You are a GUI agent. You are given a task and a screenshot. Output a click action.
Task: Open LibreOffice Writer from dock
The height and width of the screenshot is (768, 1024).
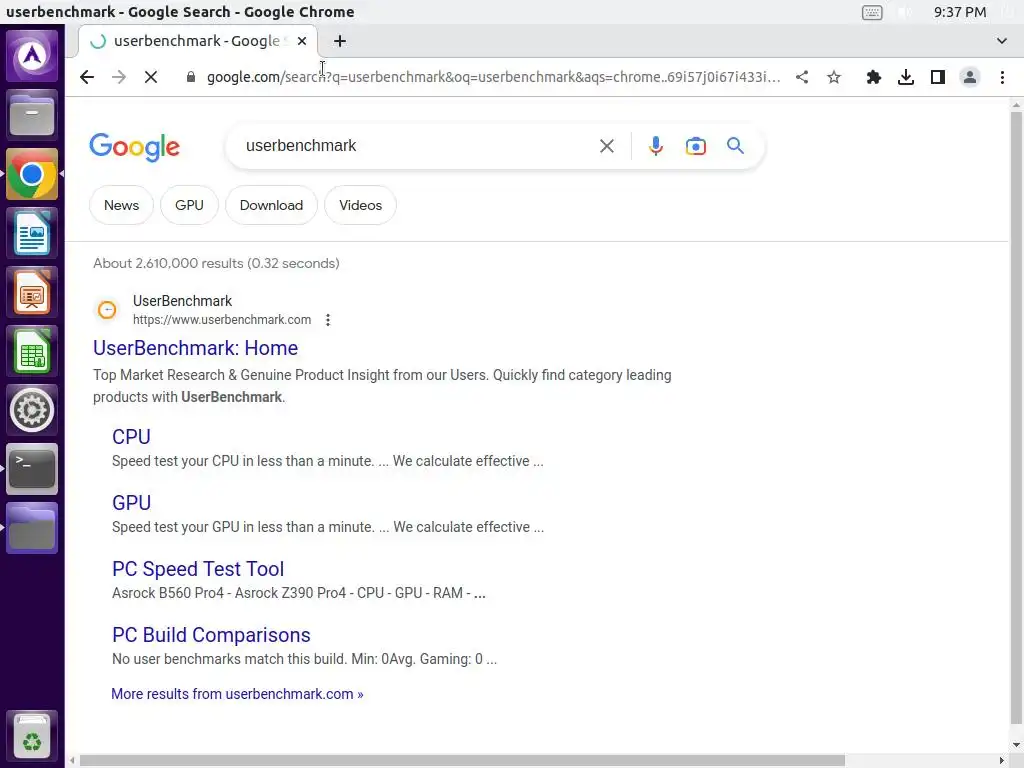click(32, 233)
